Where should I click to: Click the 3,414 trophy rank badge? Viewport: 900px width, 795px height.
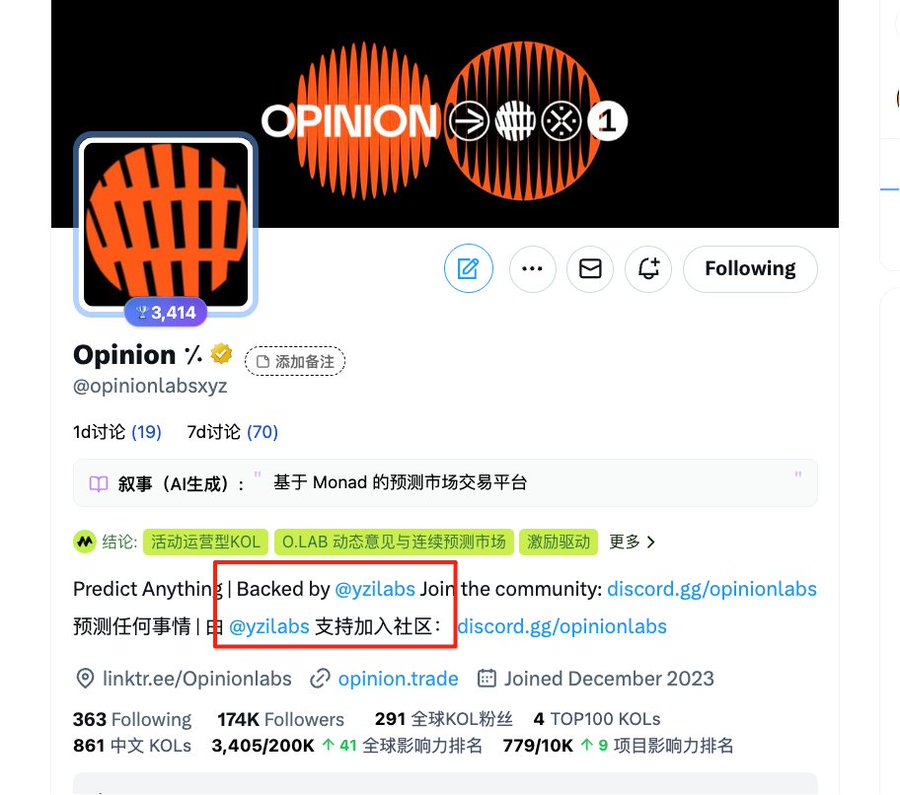pyautogui.click(x=166, y=312)
